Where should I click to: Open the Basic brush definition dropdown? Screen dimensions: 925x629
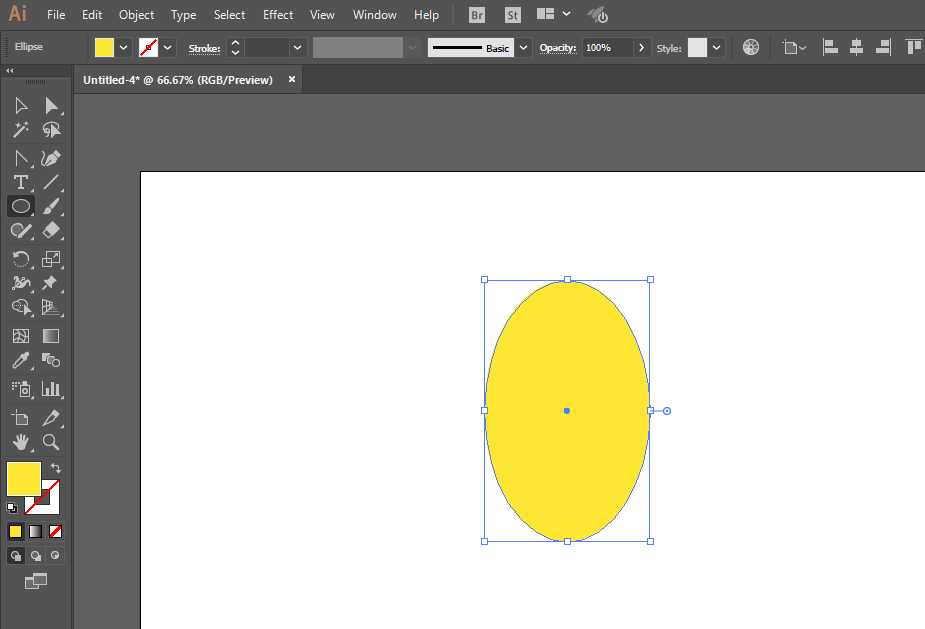click(524, 47)
